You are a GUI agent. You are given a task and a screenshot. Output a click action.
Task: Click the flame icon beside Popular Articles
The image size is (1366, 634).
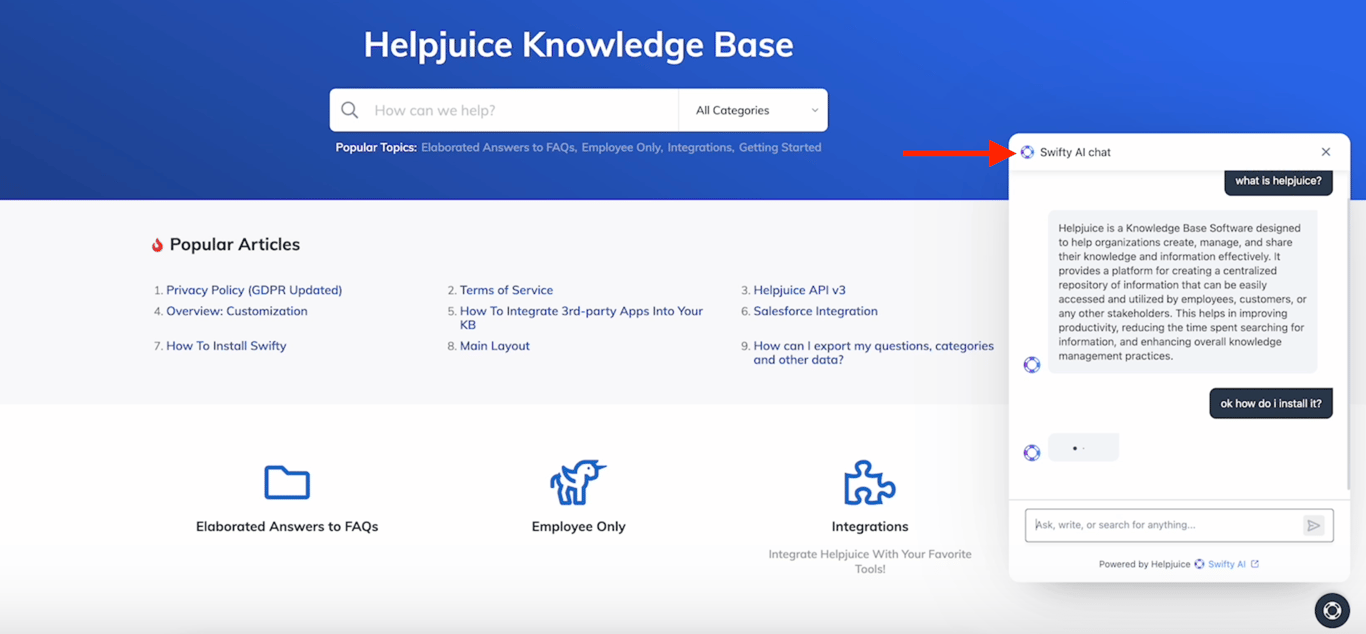[157, 245]
